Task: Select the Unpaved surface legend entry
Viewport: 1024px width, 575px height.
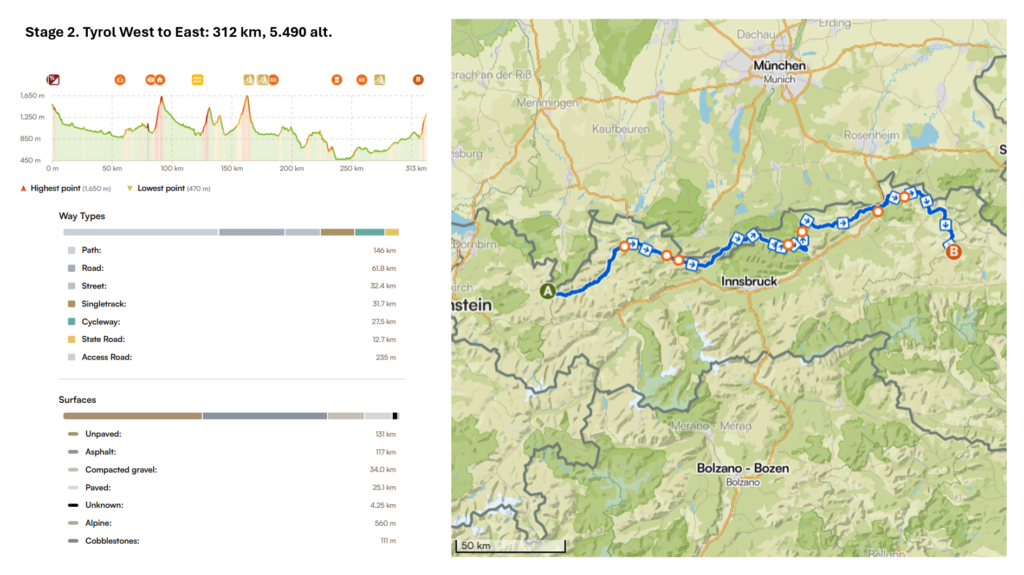Action: [x=100, y=434]
